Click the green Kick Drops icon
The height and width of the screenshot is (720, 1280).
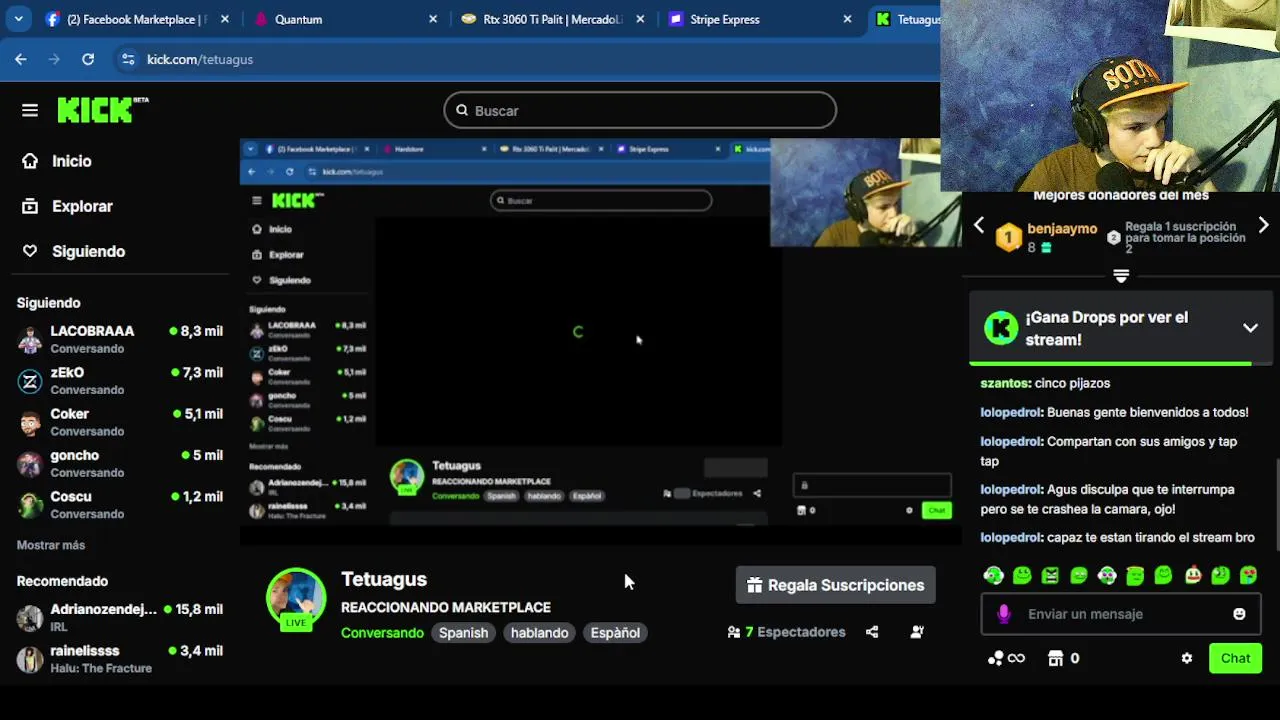point(1001,328)
